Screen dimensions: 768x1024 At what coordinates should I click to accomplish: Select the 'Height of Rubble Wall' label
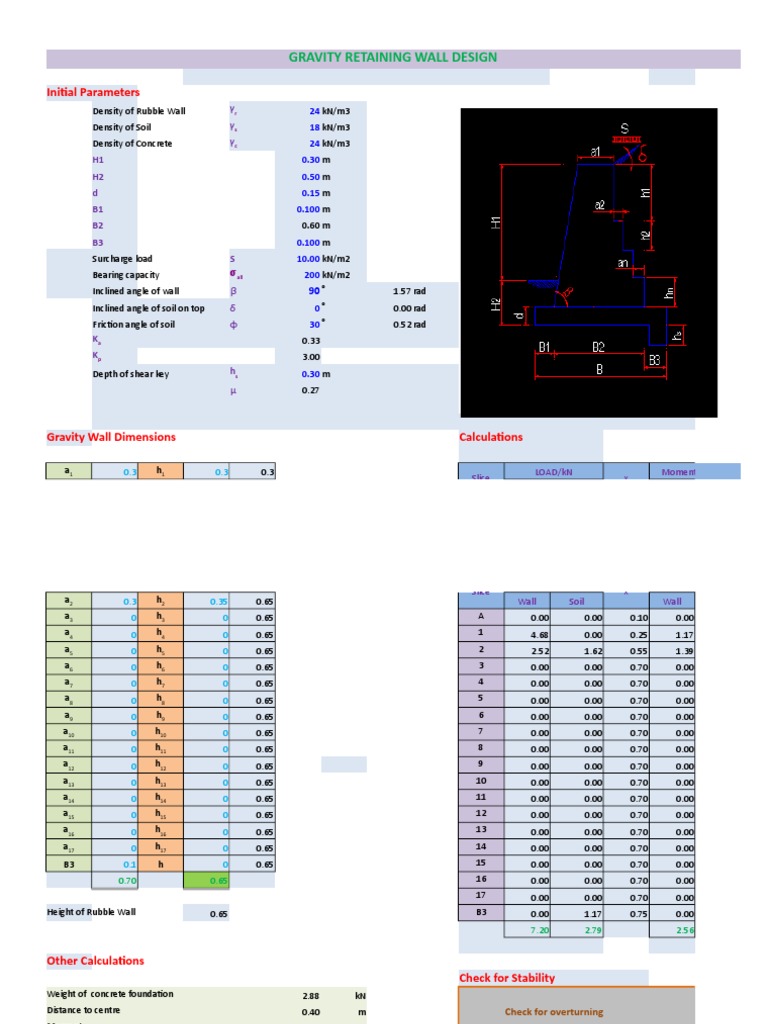coord(91,912)
